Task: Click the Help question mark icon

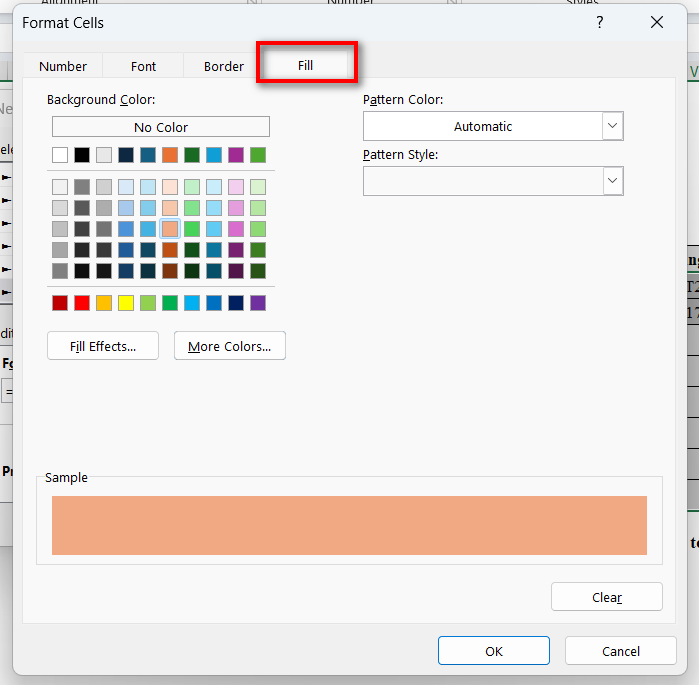Action: (x=599, y=22)
